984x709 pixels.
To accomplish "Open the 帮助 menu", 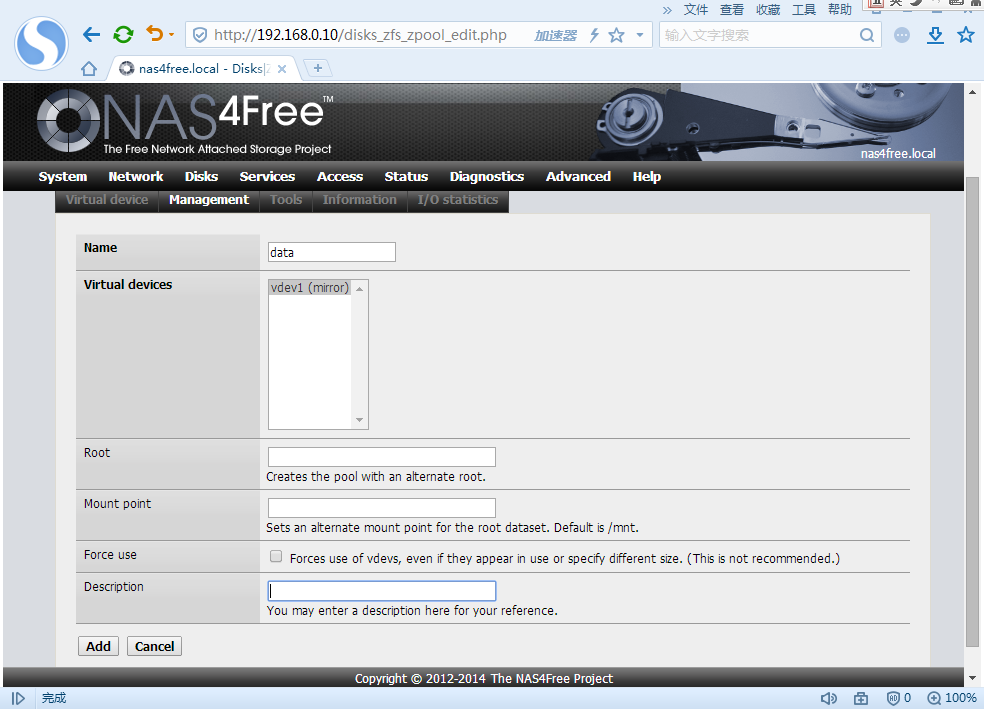I will tap(840, 9).
